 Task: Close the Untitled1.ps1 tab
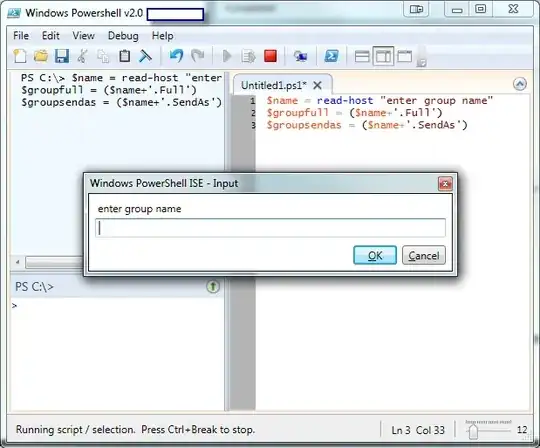[x=318, y=85]
